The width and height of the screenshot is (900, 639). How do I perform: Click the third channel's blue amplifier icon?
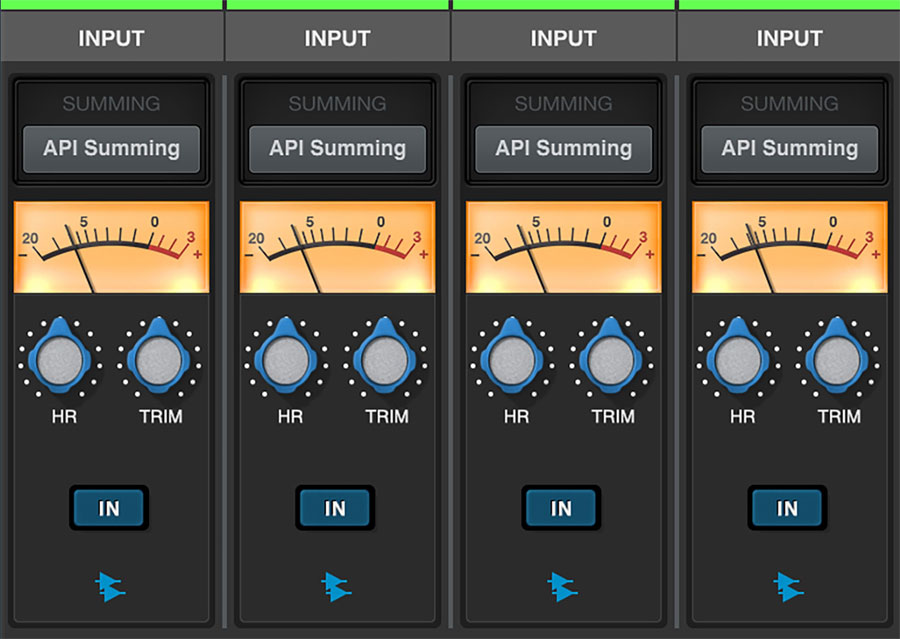(562, 586)
